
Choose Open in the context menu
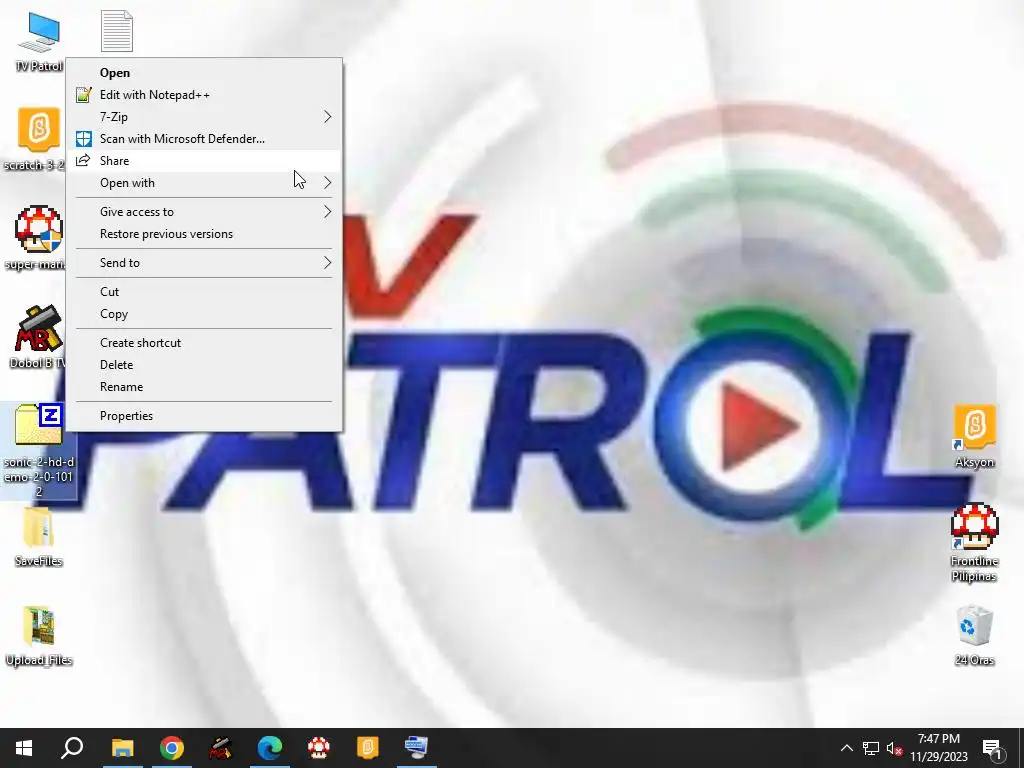[x=204, y=72]
